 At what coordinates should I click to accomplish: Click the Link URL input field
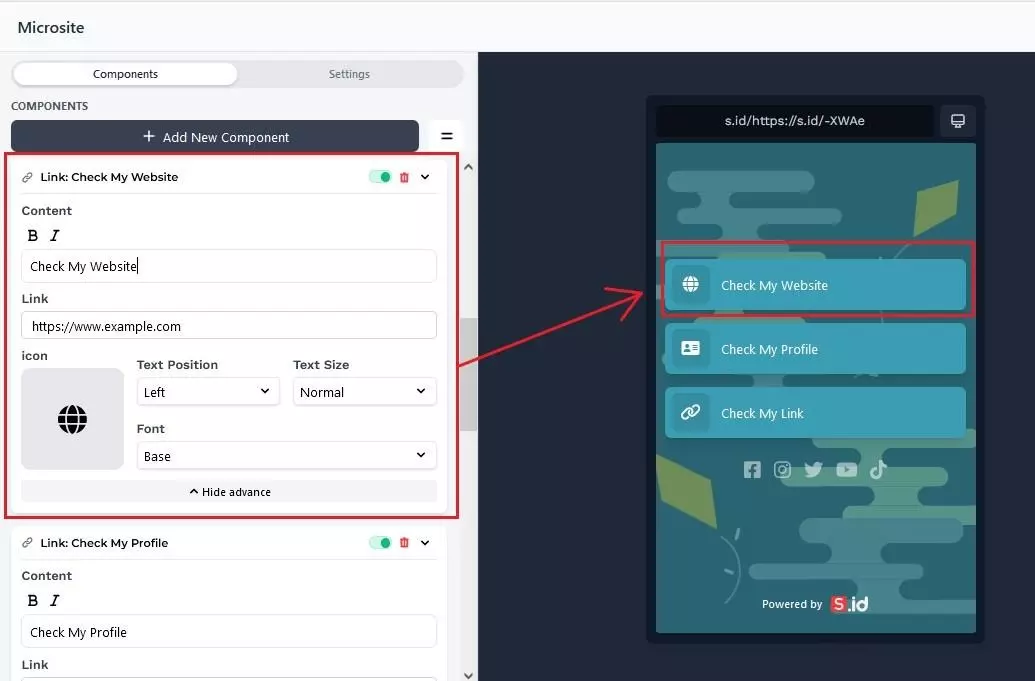pyautogui.click(x=228, y=326)
